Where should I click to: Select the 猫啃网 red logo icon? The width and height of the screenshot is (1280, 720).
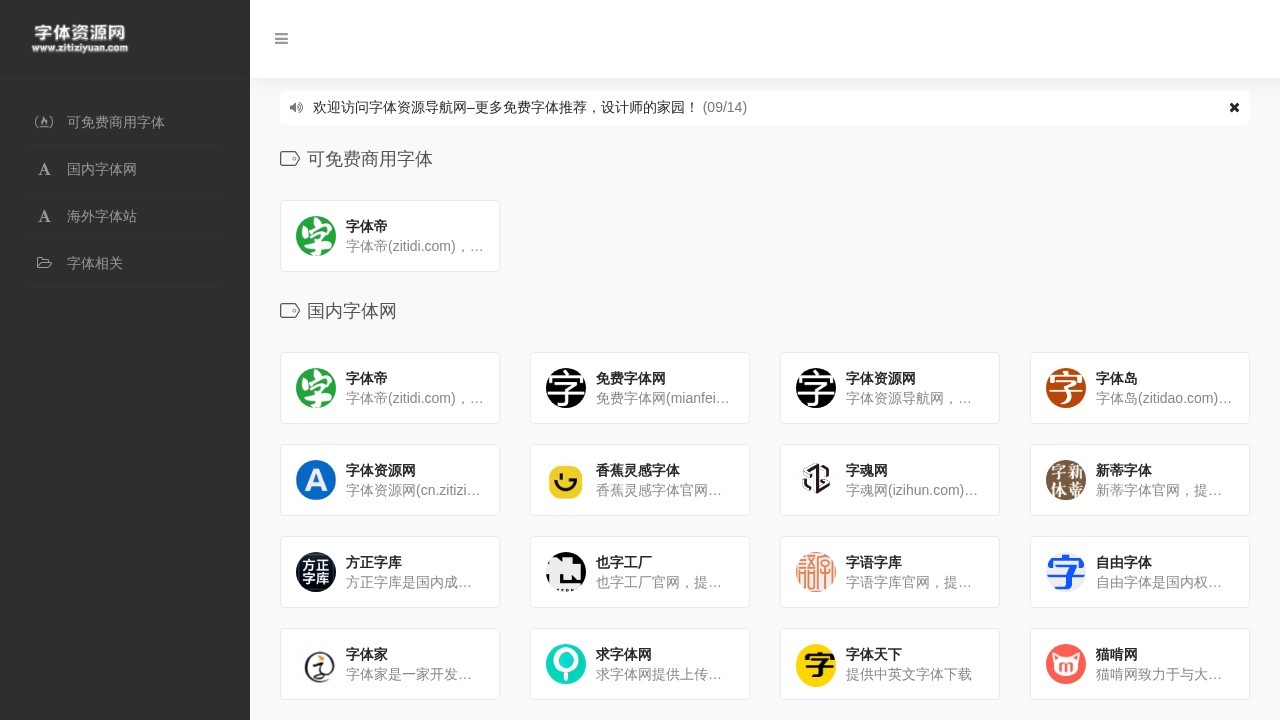click(x=1066, y=664)
